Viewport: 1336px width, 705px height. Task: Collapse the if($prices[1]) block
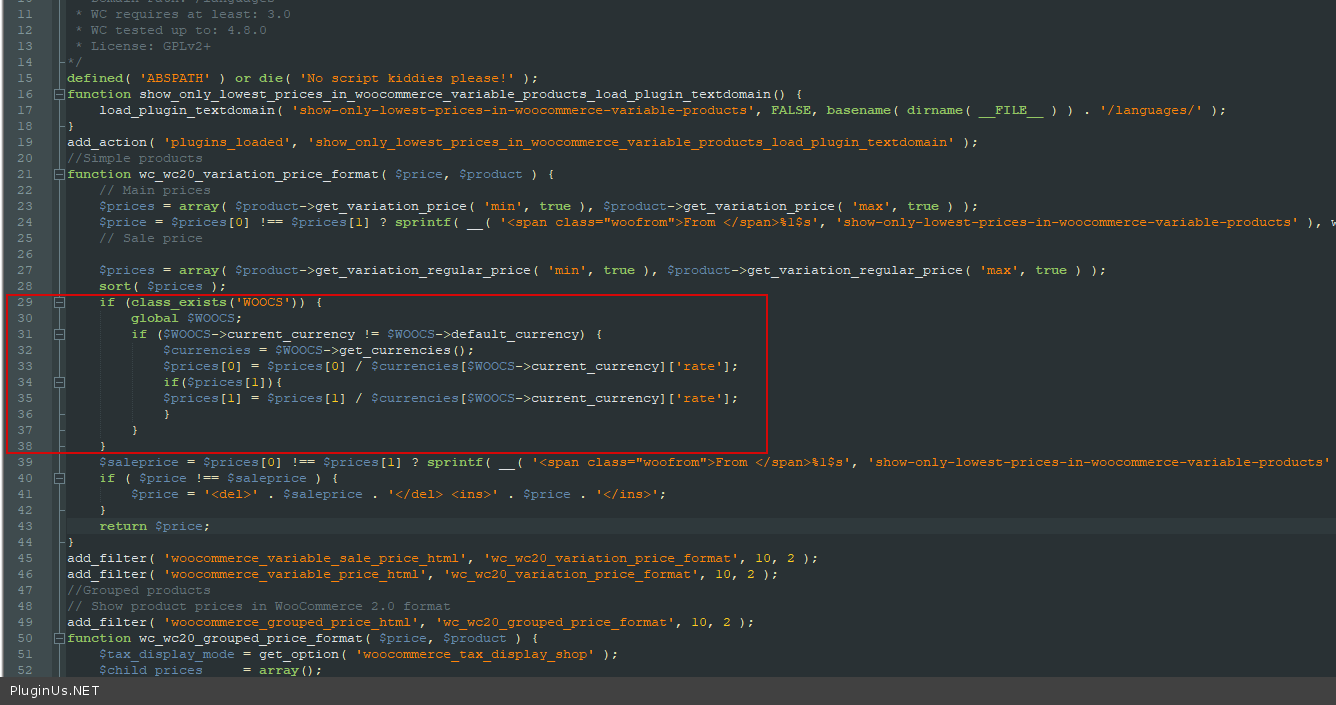(x=59, y=382)
